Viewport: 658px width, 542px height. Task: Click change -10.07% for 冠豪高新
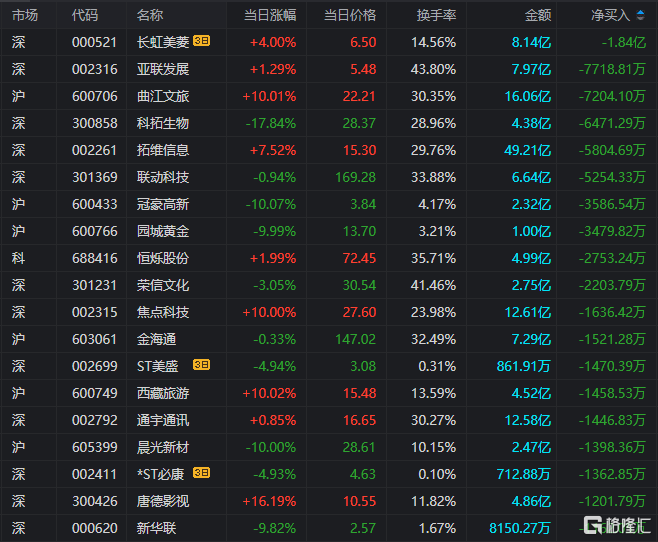(271, 204)
